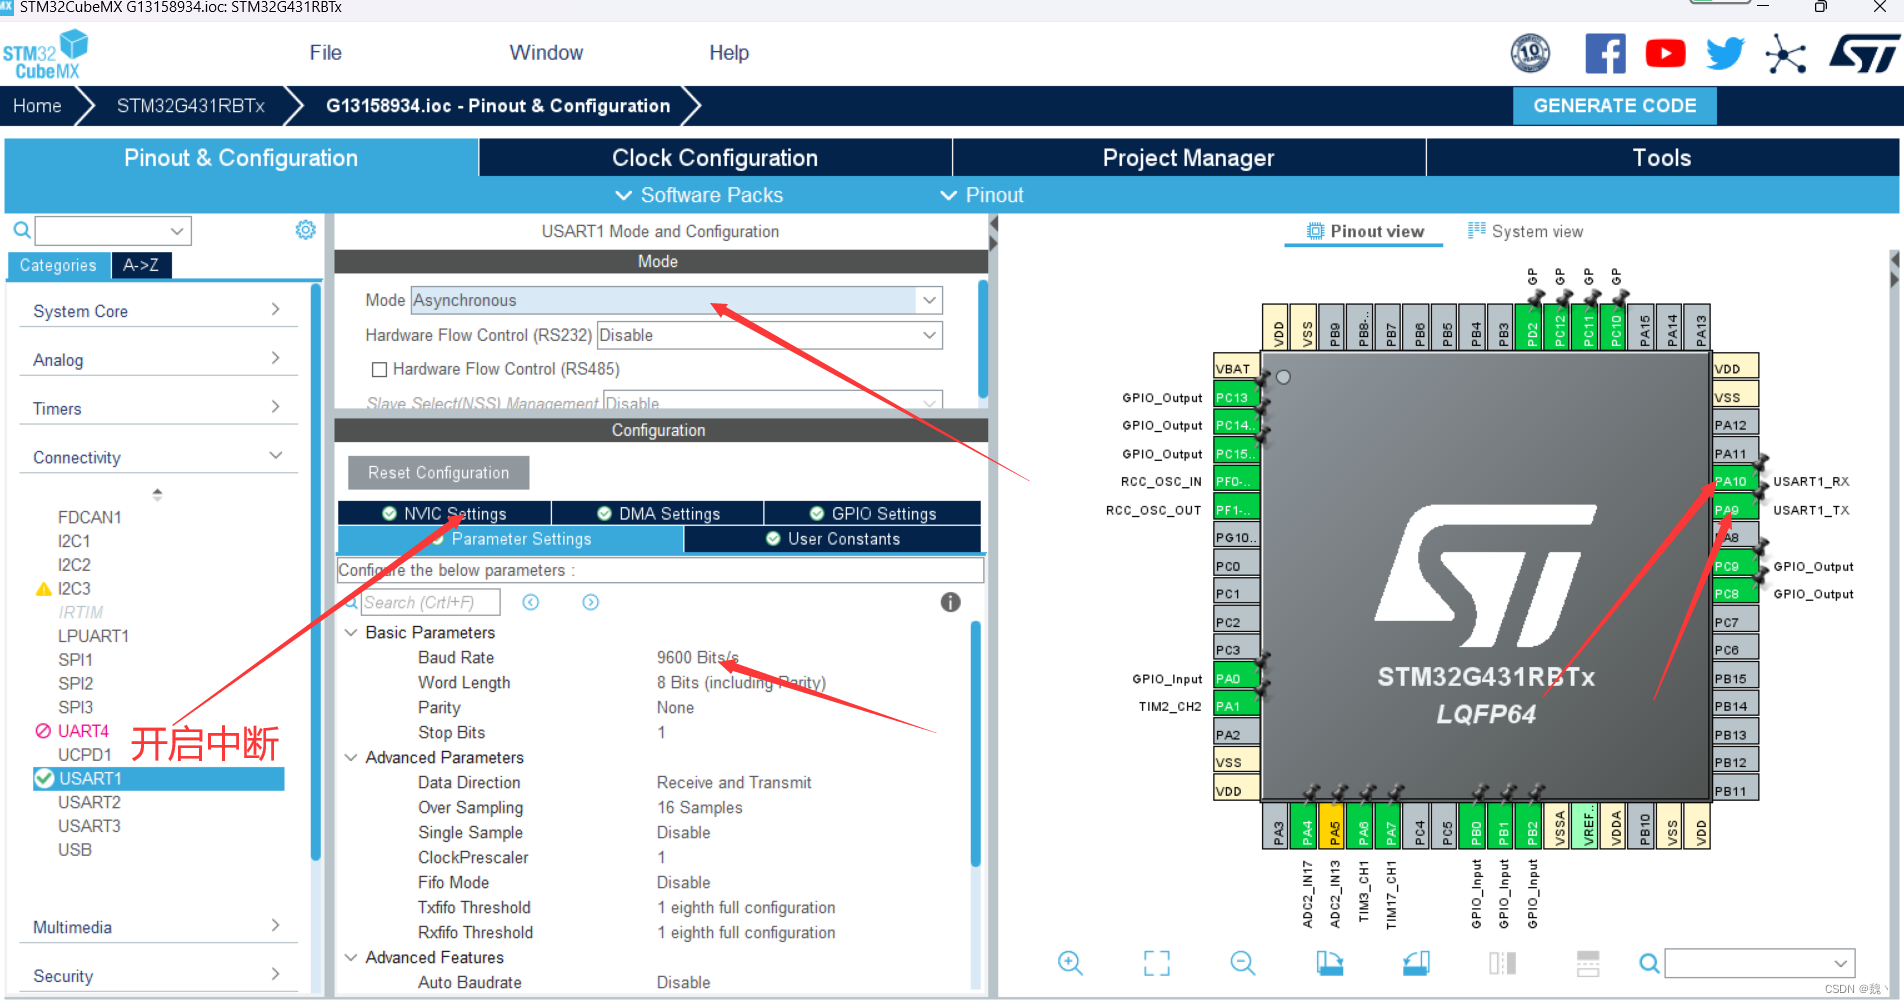Switch to Project Manager tab
Screen dimensions: 1904x1004
point(1188,158)
